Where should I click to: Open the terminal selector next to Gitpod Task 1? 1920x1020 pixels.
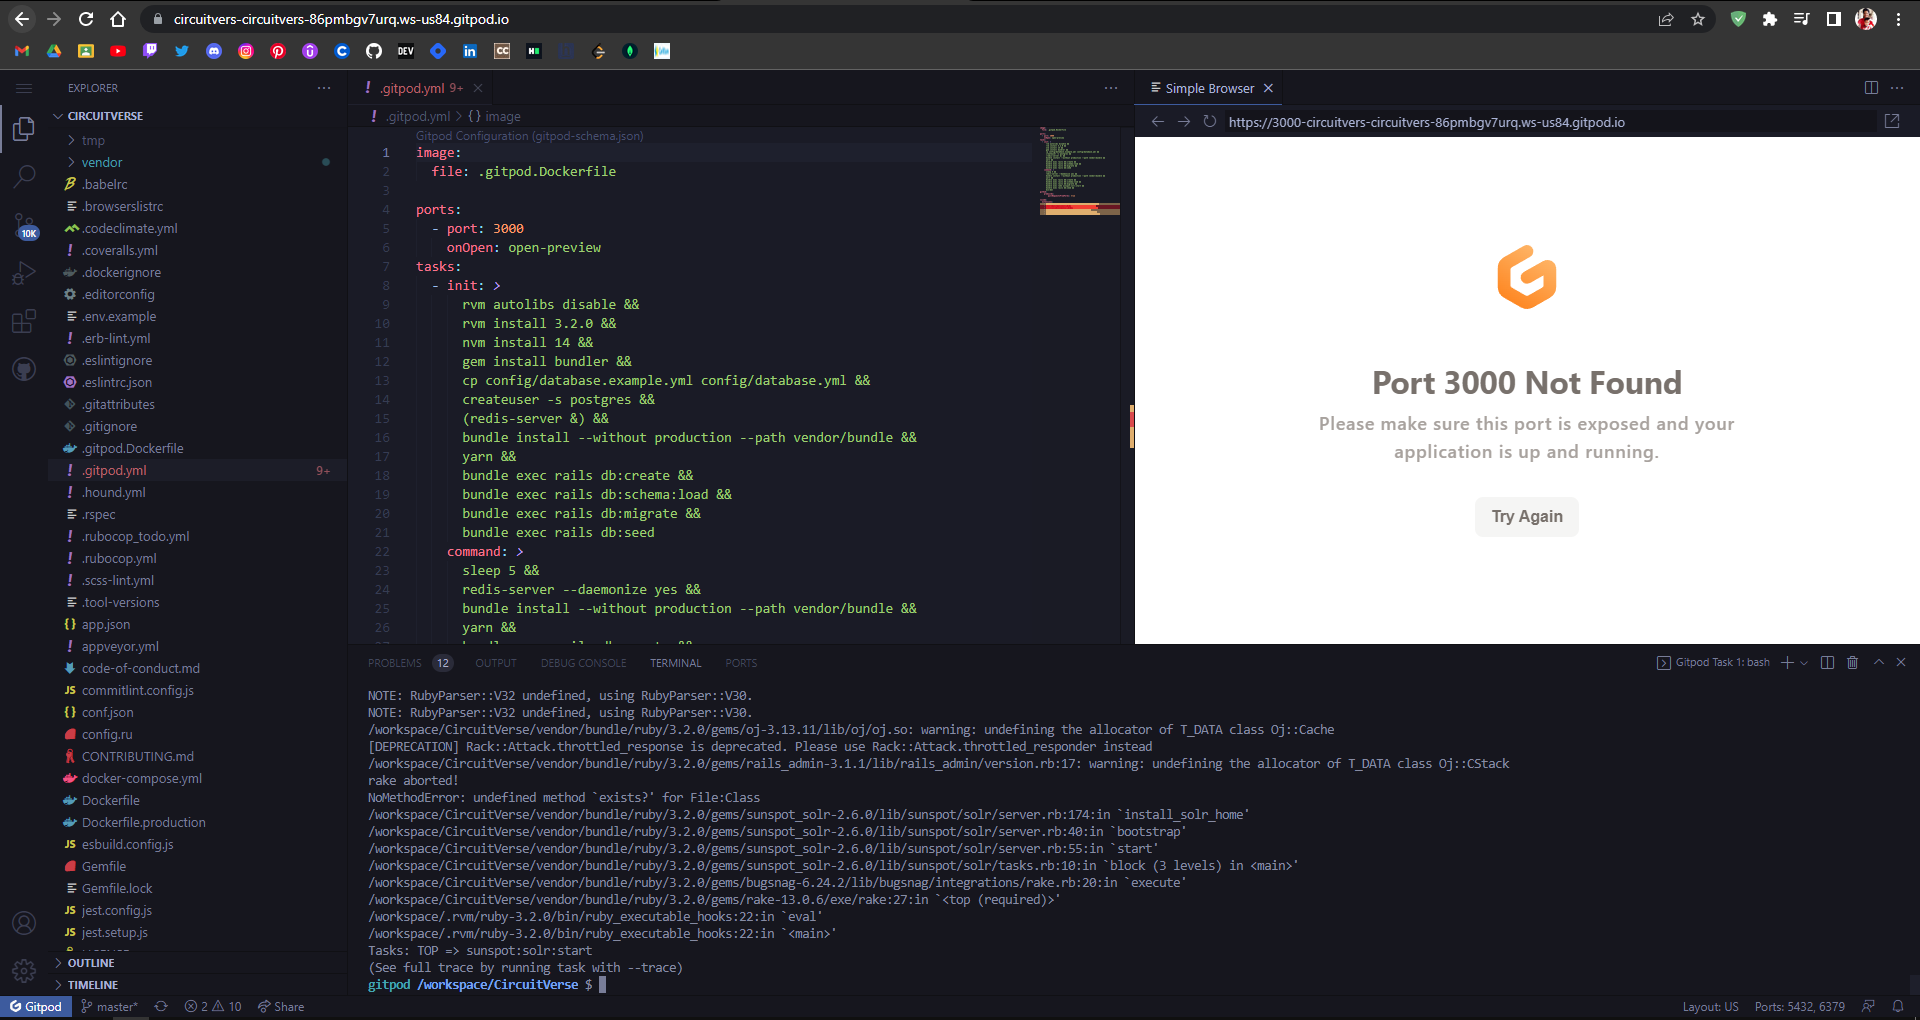pos(1804,662)
